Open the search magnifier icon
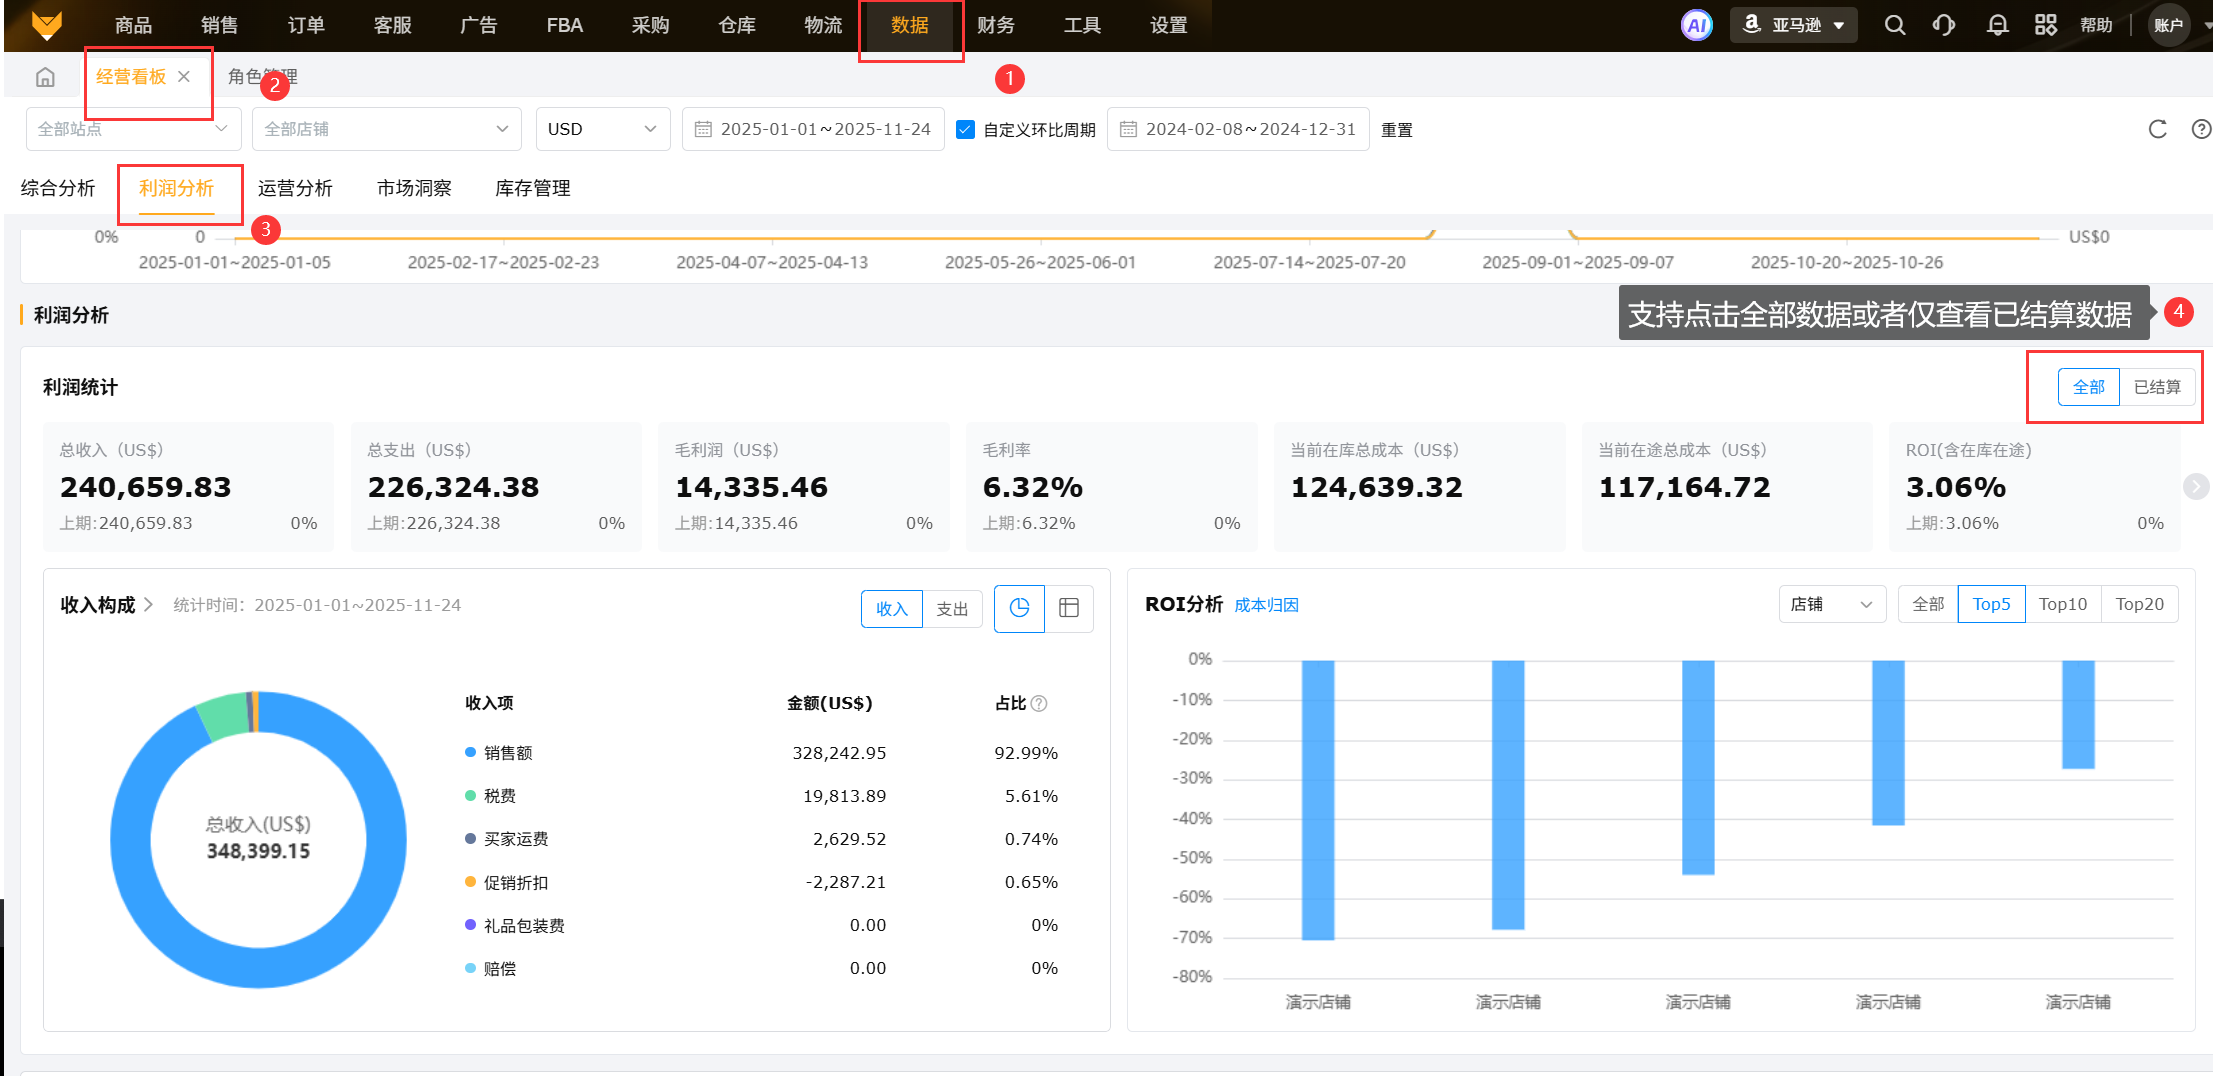Viewport: 2213px width, 1076px height. pos(1894,25)
